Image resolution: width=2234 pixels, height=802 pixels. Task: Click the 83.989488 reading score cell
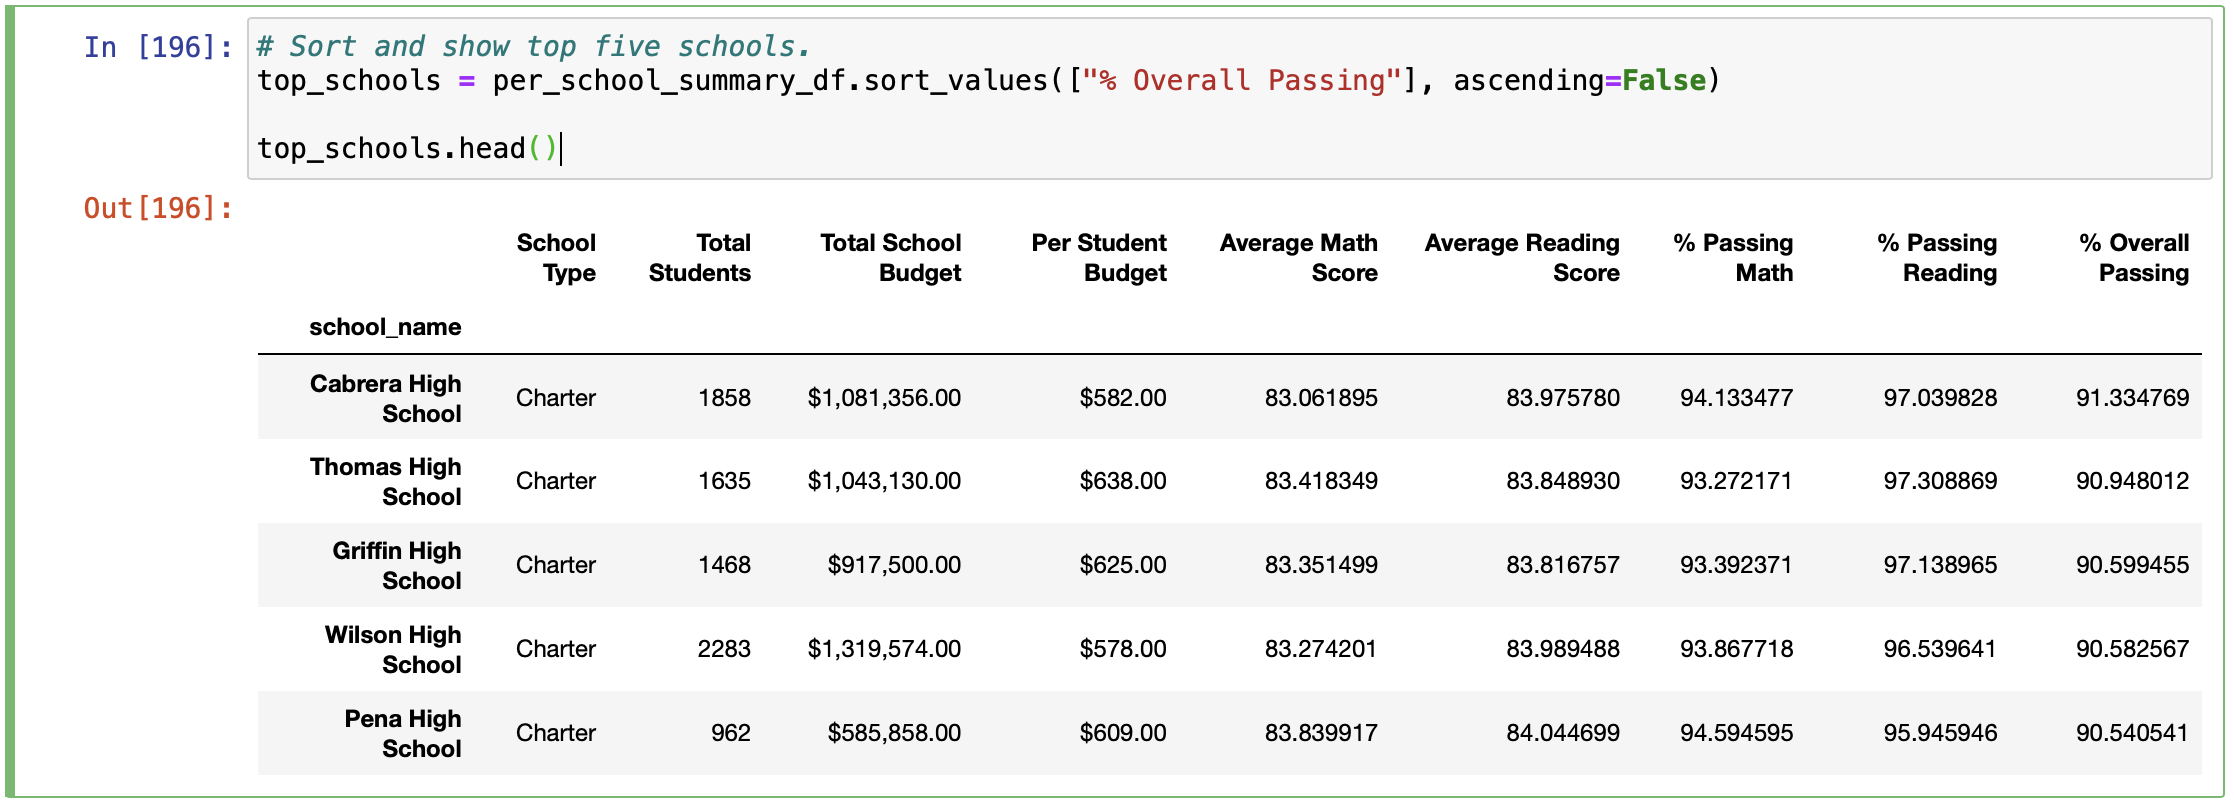(x=1563, y=649)
